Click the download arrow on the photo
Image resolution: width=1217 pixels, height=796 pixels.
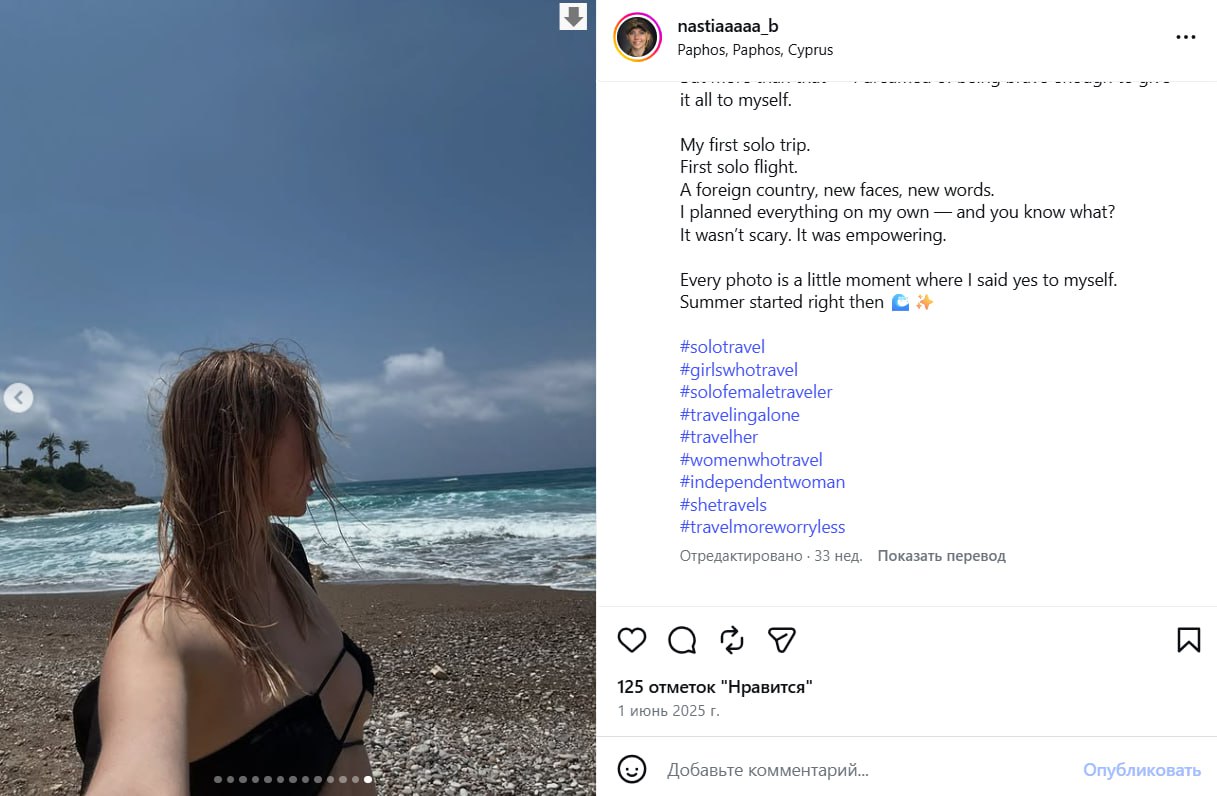pos(573,16)
